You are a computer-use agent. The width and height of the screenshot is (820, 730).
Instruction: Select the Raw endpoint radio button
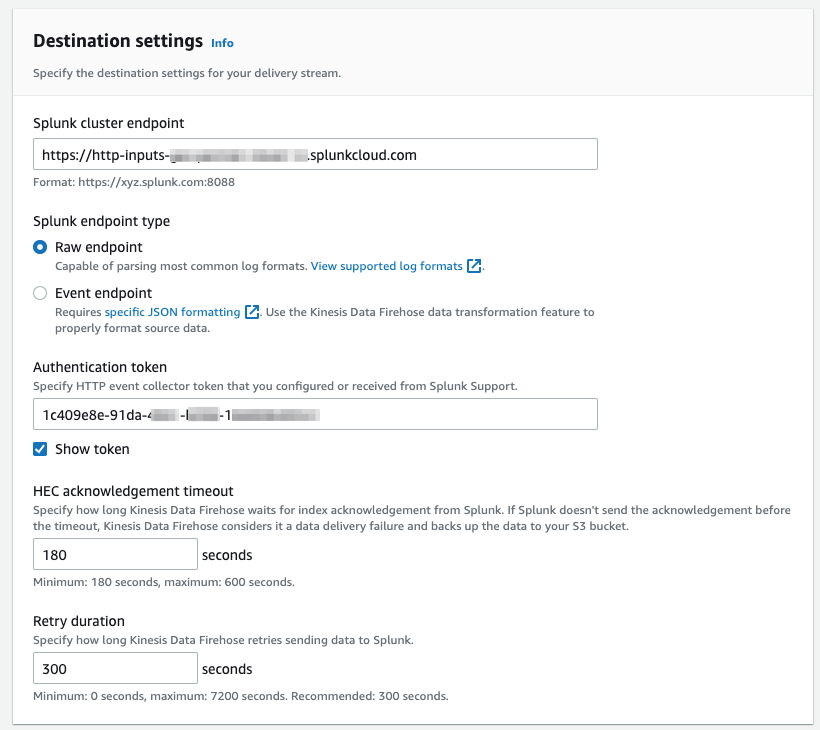[40, 247]
